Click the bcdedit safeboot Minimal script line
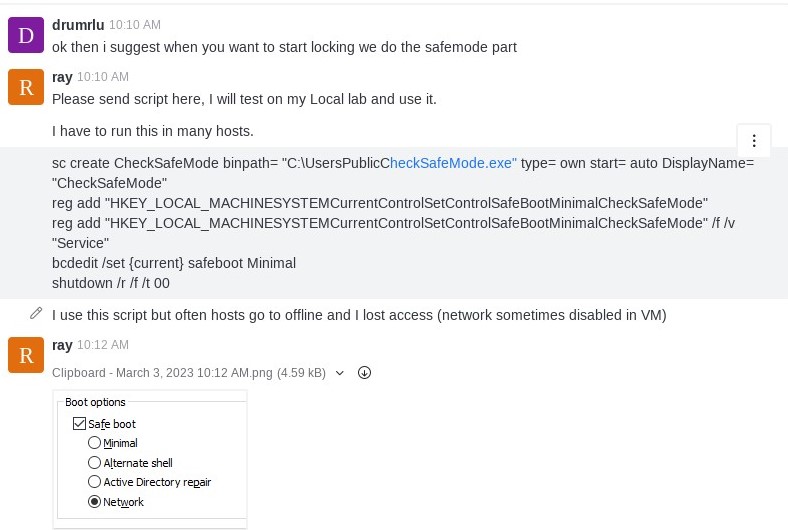This screenshot has height=530, width=788. point(174,263)
